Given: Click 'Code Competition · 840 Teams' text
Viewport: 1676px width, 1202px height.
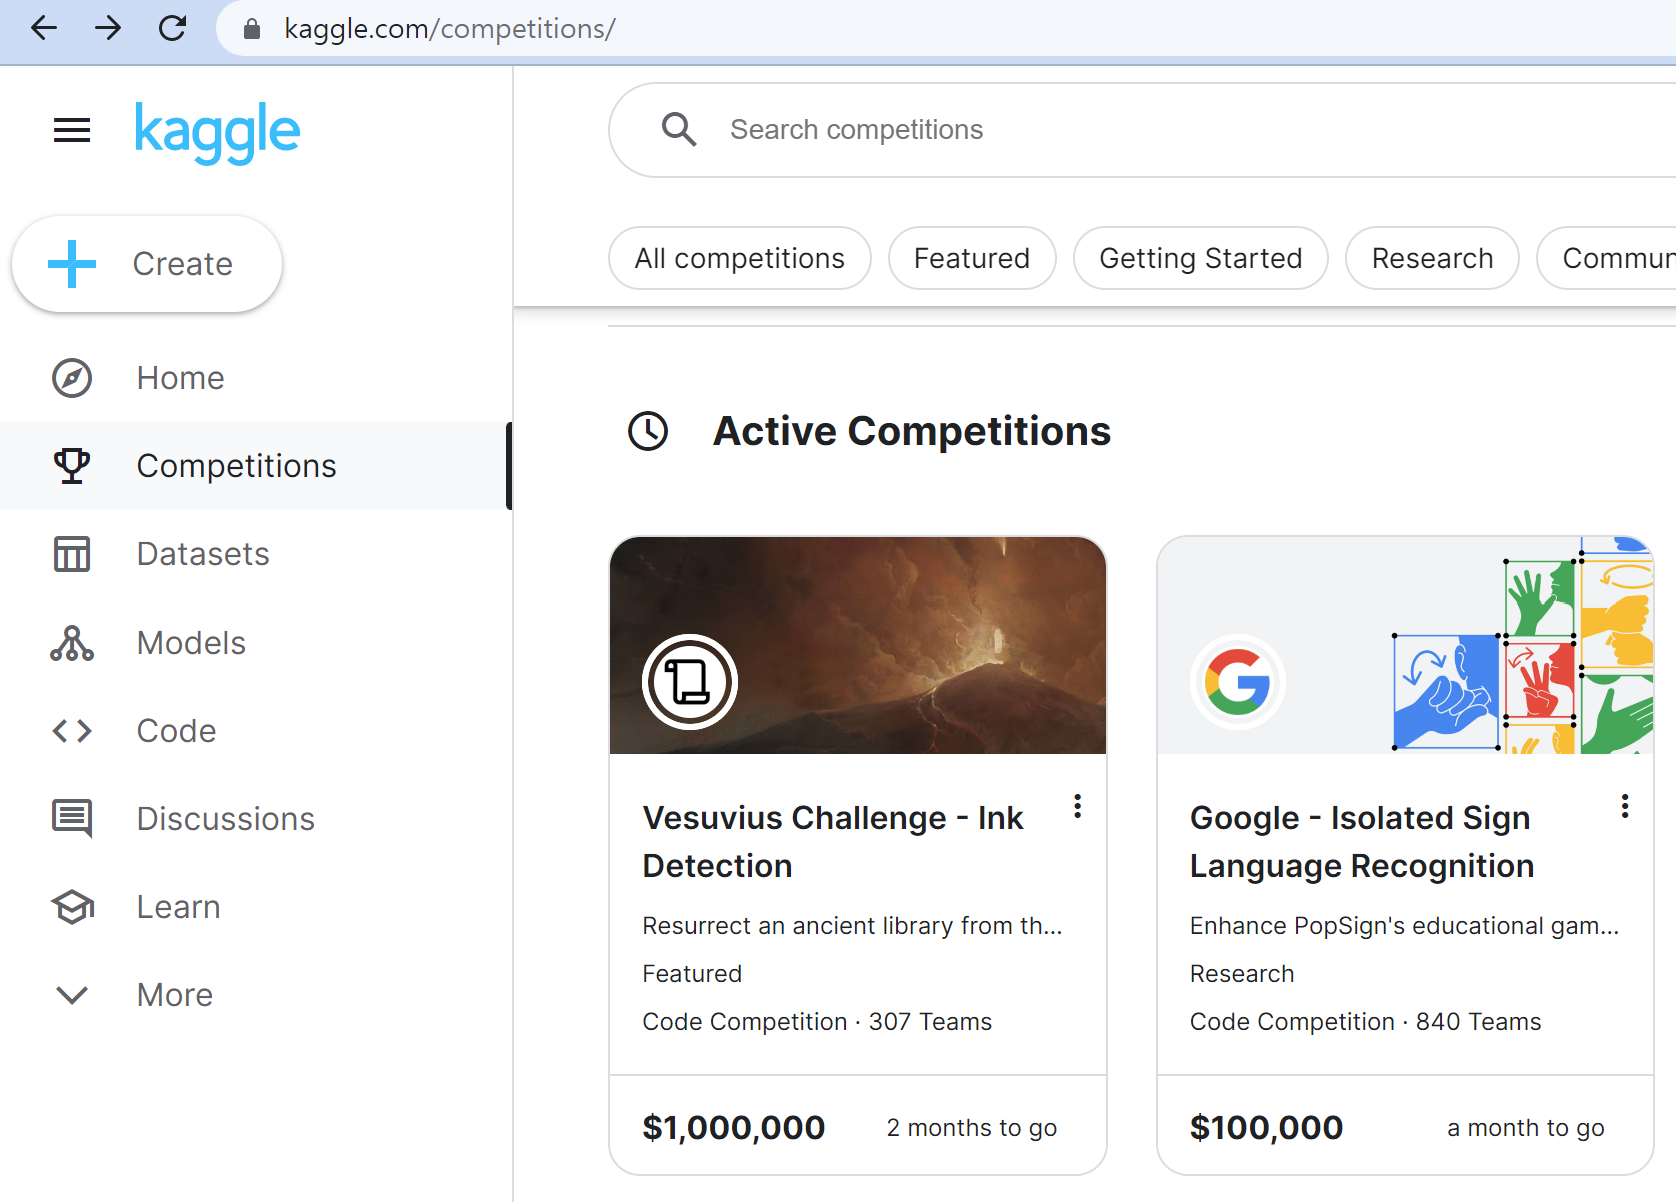Looking at the screenshot, I should pos(1365,1022).
